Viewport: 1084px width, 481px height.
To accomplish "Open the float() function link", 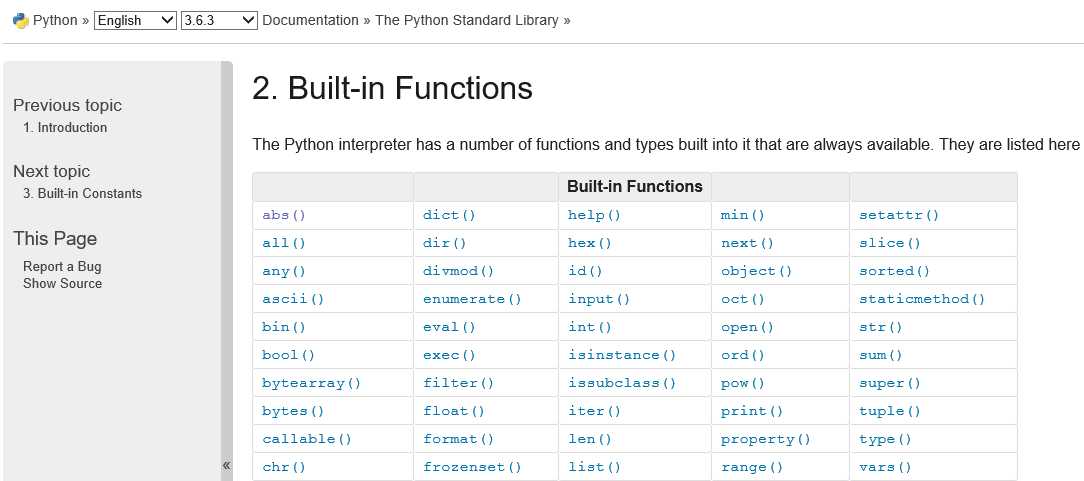I will 454,411.
